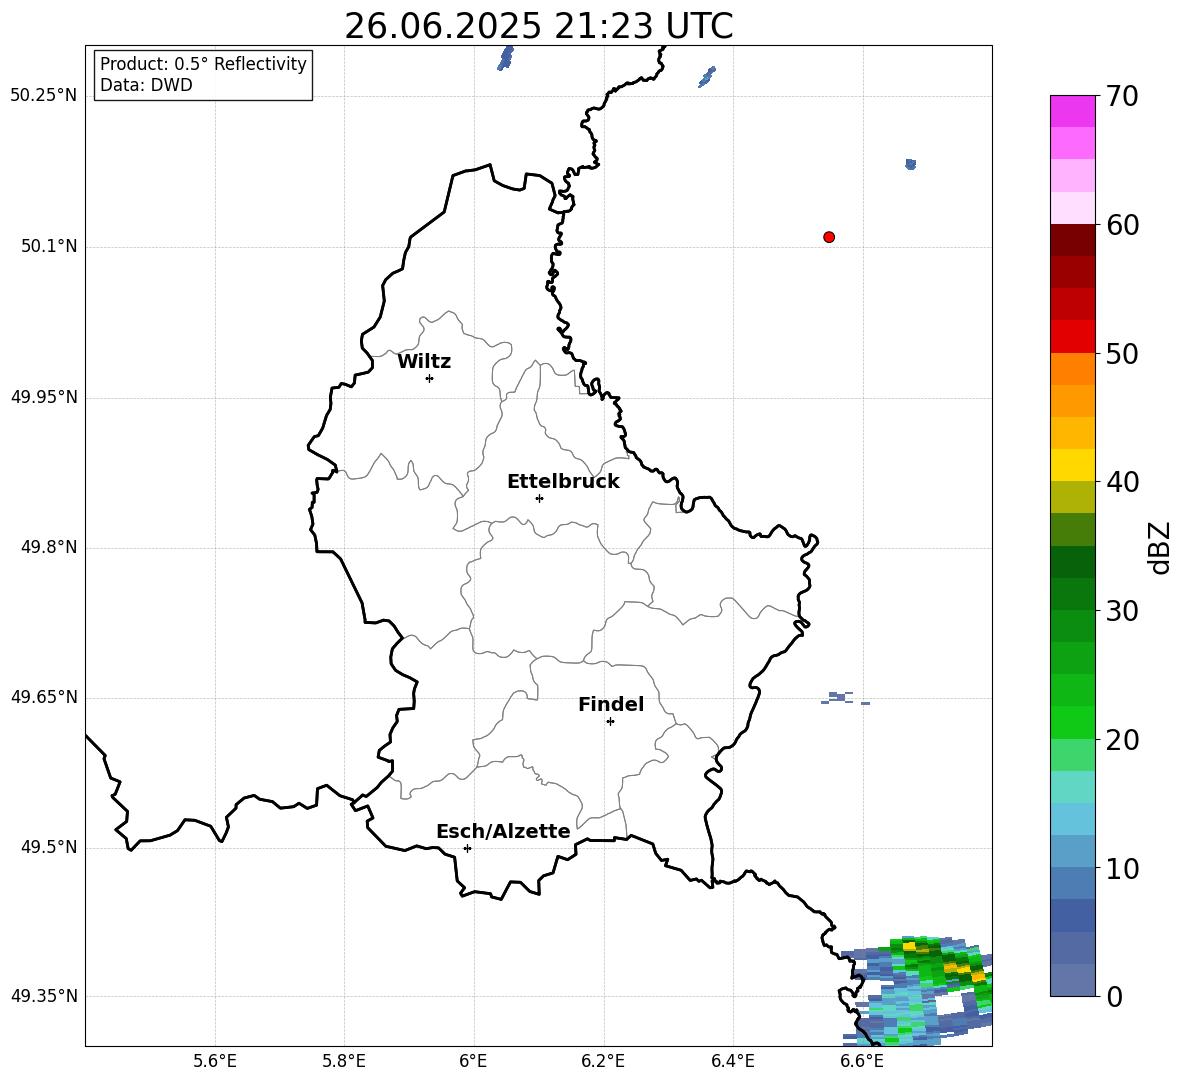This screenshot has width=1184, height=1081.
Task: Click the 0 dBZ colorbar tick label
Action: point(1114,997)
